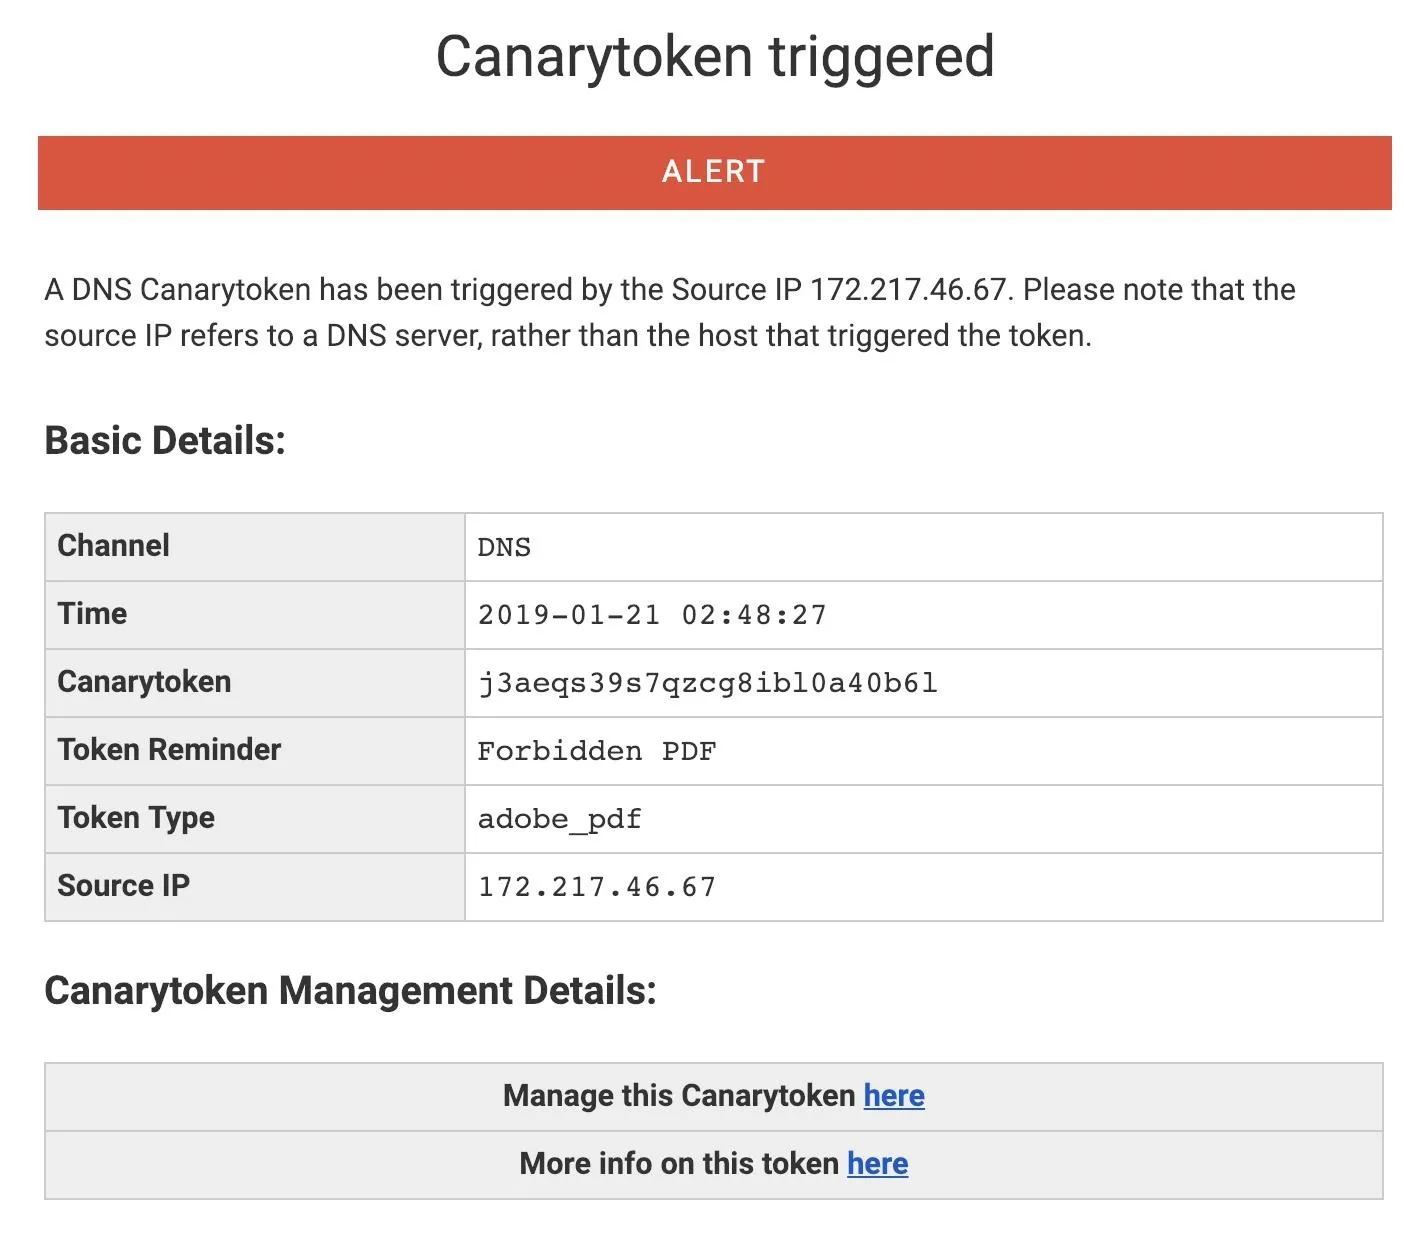
Task: Click the Canarytoken row label
Action: pos(144,682)
